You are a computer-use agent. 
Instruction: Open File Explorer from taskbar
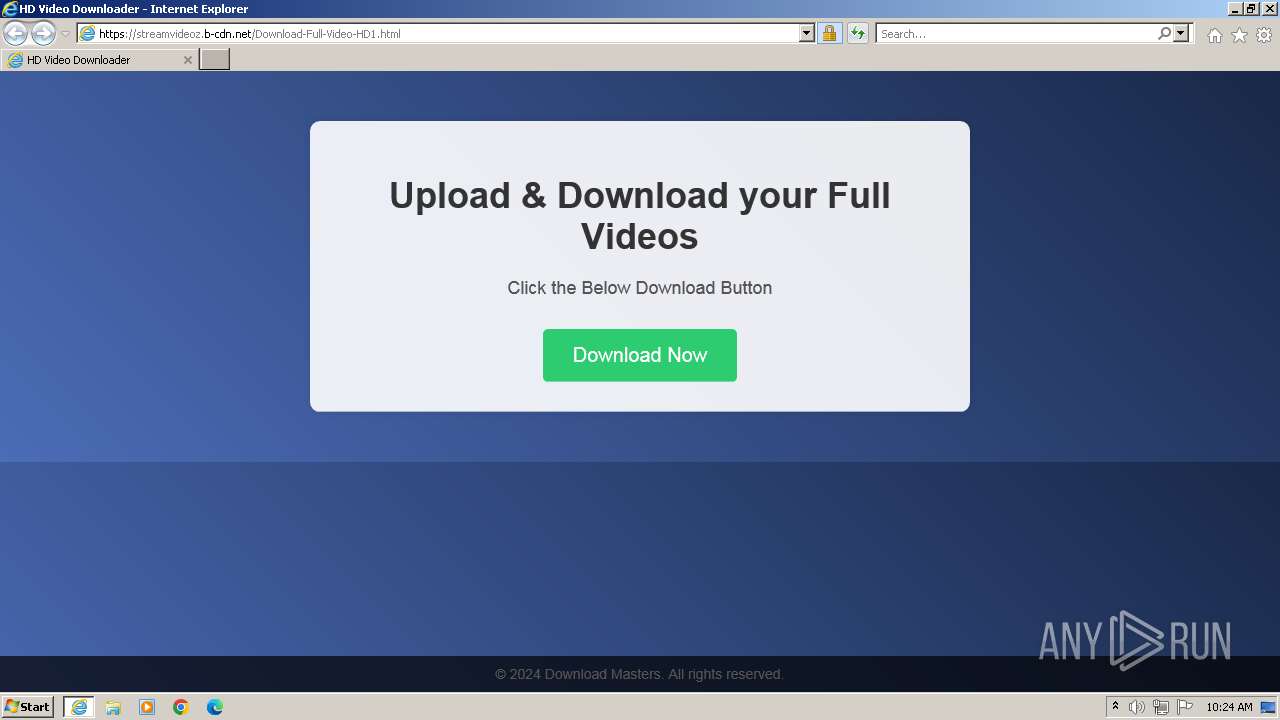pos(113,707)
